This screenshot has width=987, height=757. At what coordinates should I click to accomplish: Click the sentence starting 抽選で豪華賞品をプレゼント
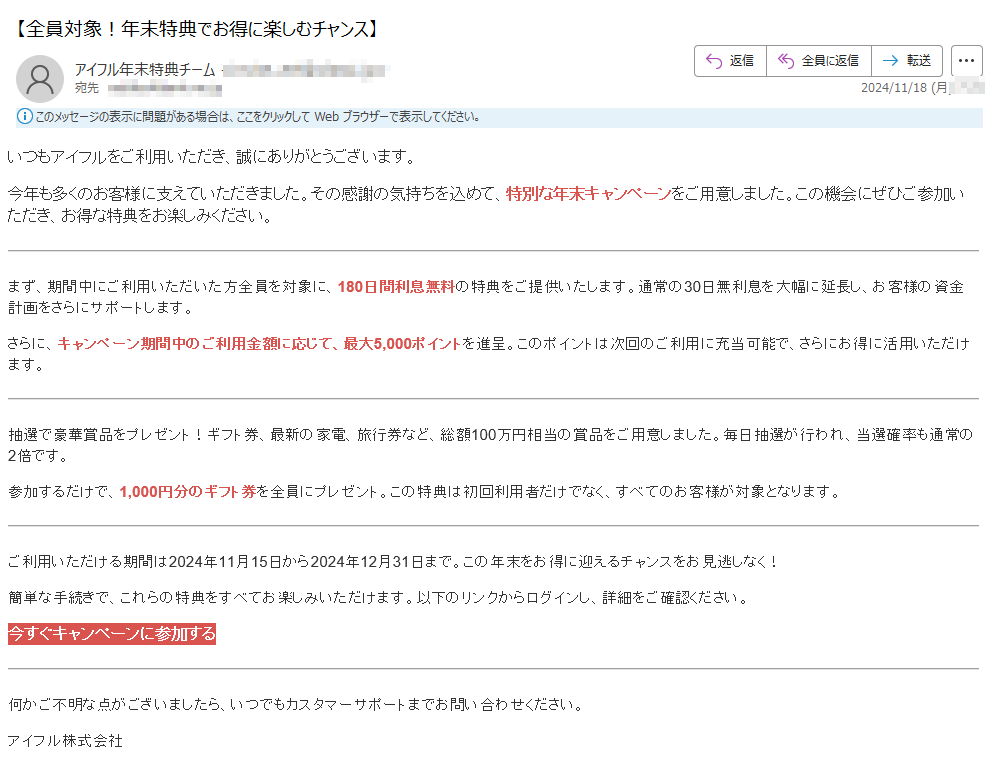tap(490, 445)
